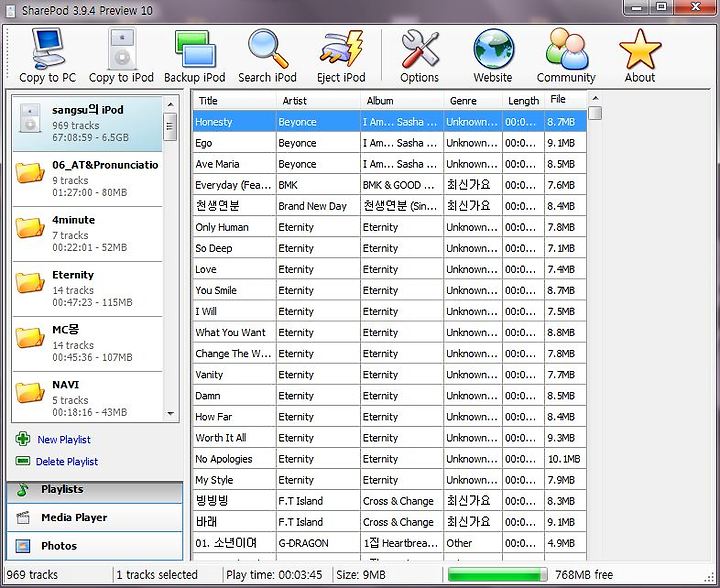
Task: Click the Play time 00:03:45 status entry
Action: (274, 575)
